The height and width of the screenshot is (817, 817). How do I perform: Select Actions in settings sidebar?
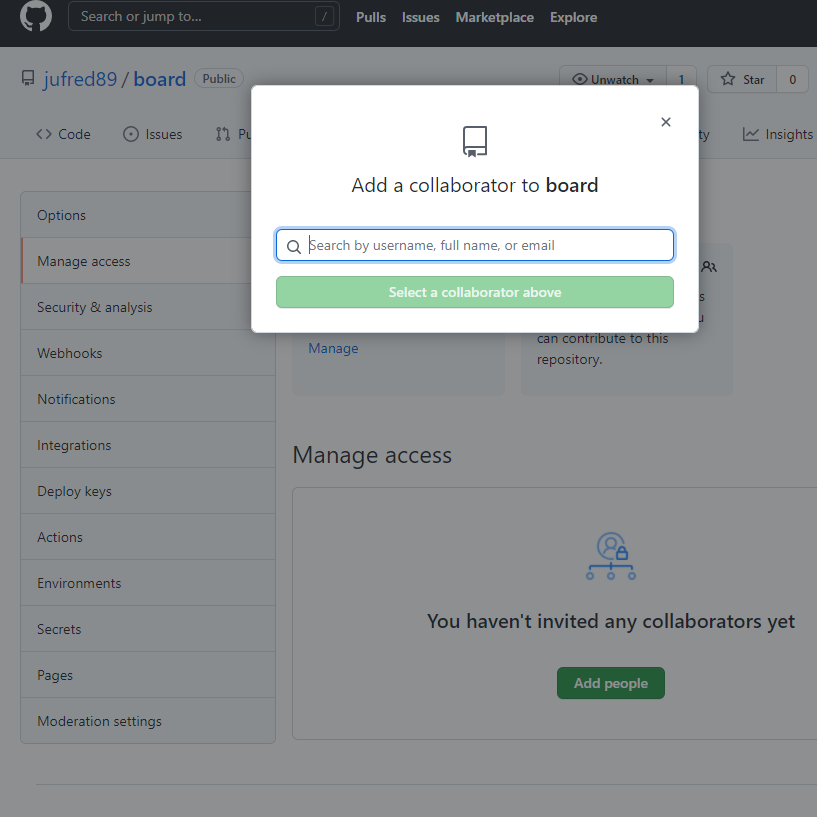[147, 537]
